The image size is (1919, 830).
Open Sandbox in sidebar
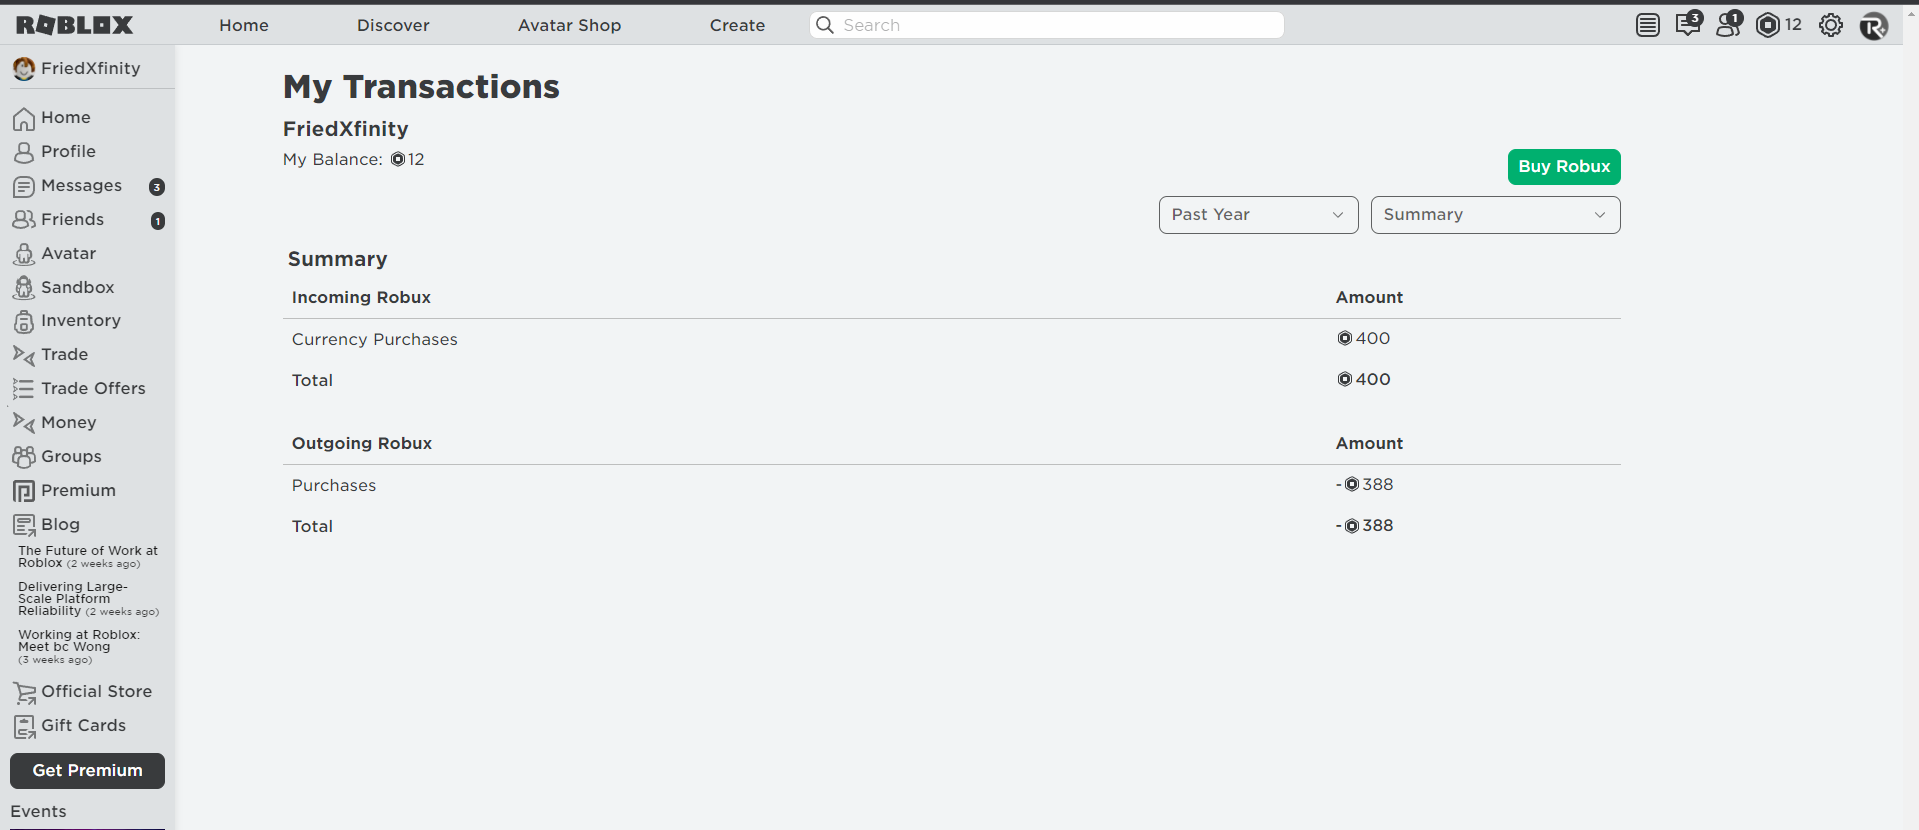point(64,288)
